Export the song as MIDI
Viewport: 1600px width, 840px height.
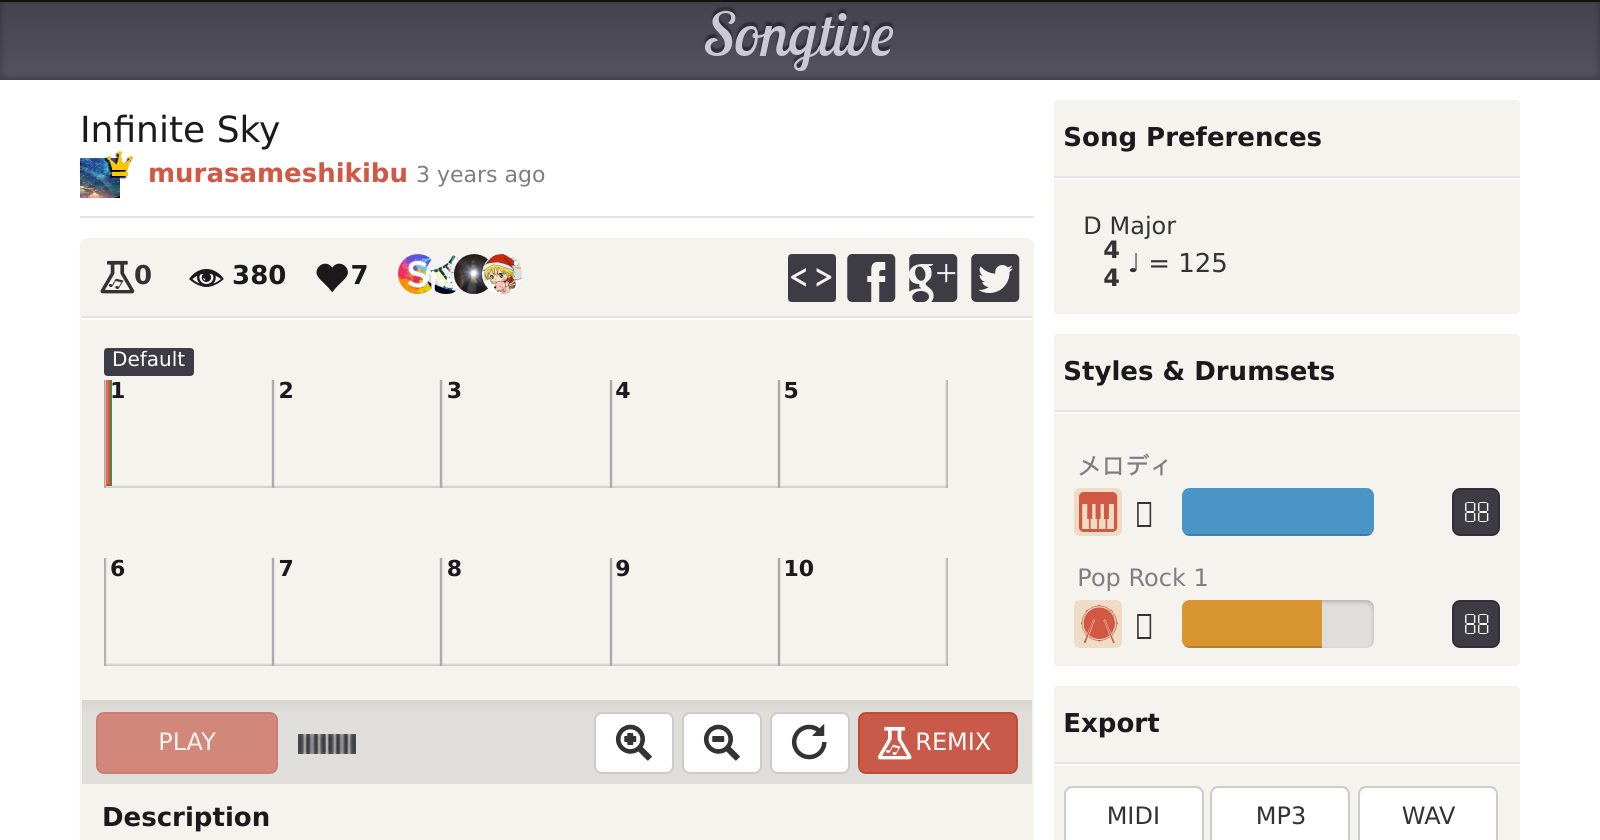point(1133,815)
